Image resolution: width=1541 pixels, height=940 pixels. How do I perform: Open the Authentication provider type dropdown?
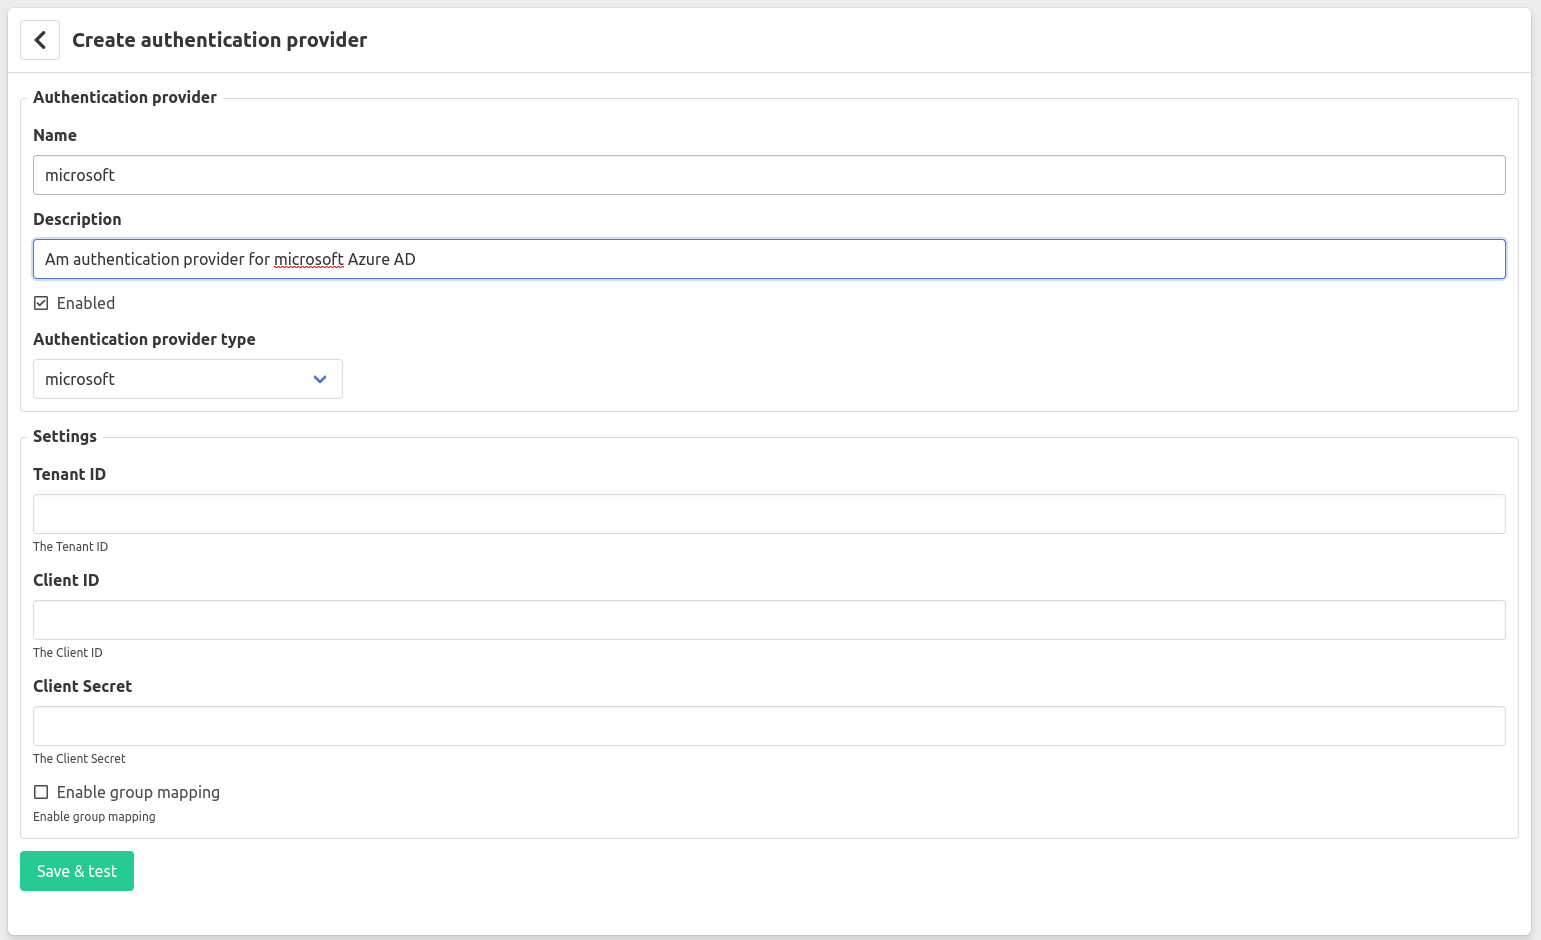click(188, 379)
